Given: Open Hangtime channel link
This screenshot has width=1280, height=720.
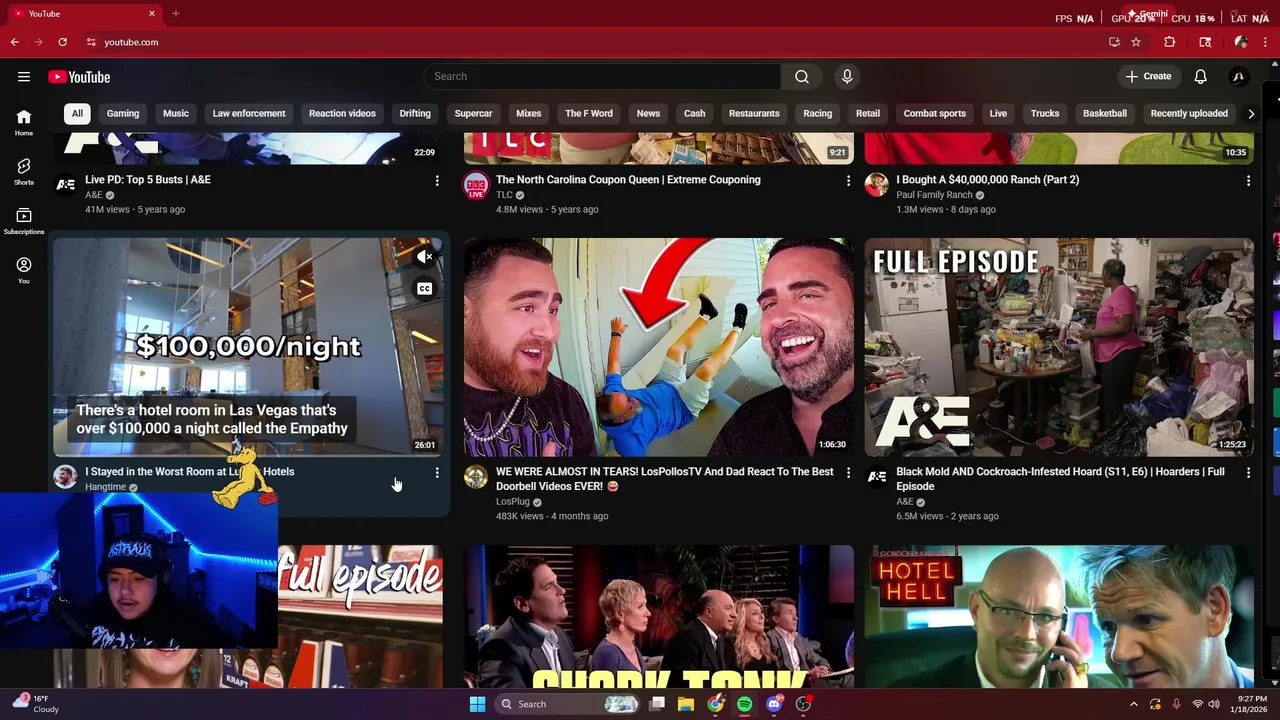Looking at the screenshot, I should click(x=105, y=487).
